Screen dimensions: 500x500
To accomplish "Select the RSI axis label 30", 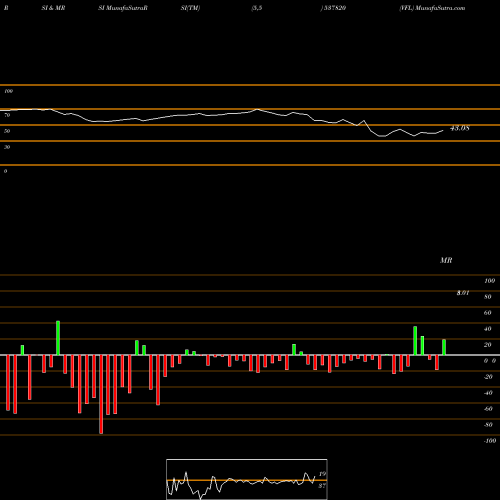I will (x=7, y=147).
